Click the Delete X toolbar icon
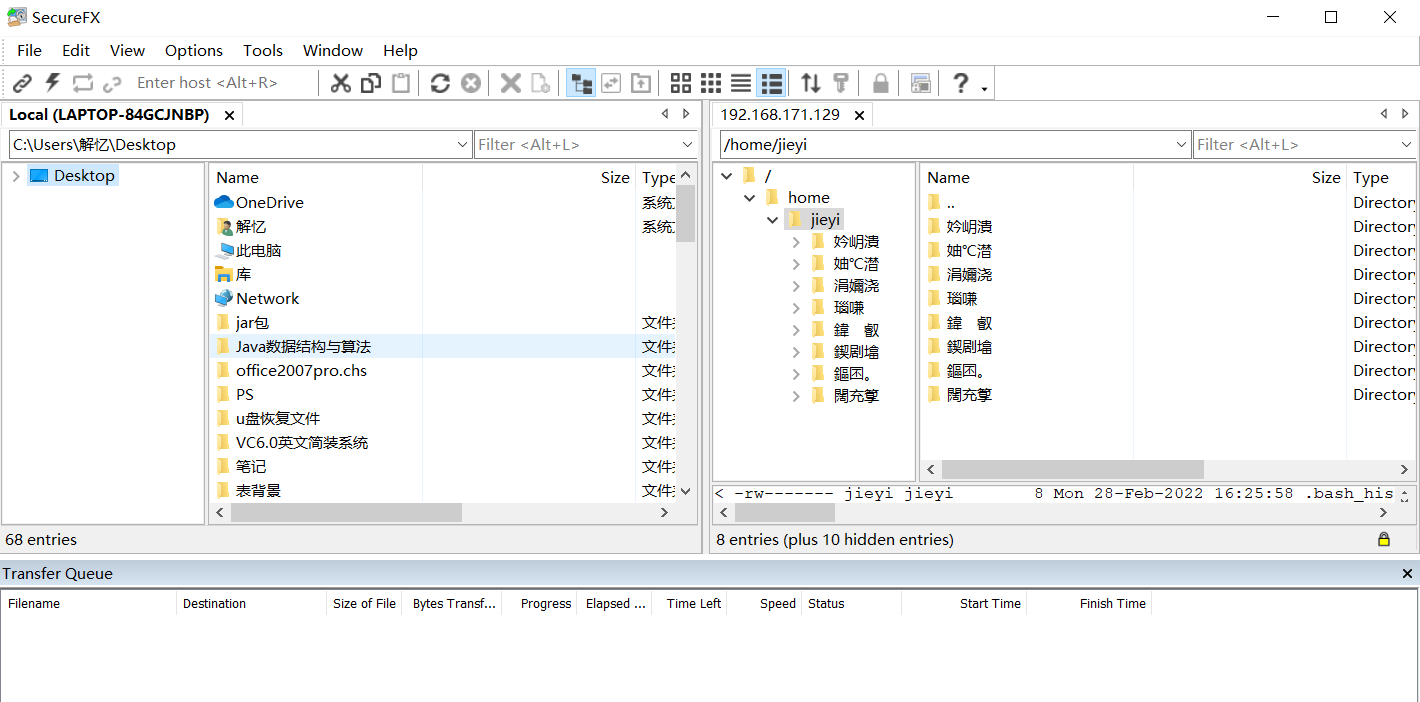 pyautogui.click(x=510, y=83)
